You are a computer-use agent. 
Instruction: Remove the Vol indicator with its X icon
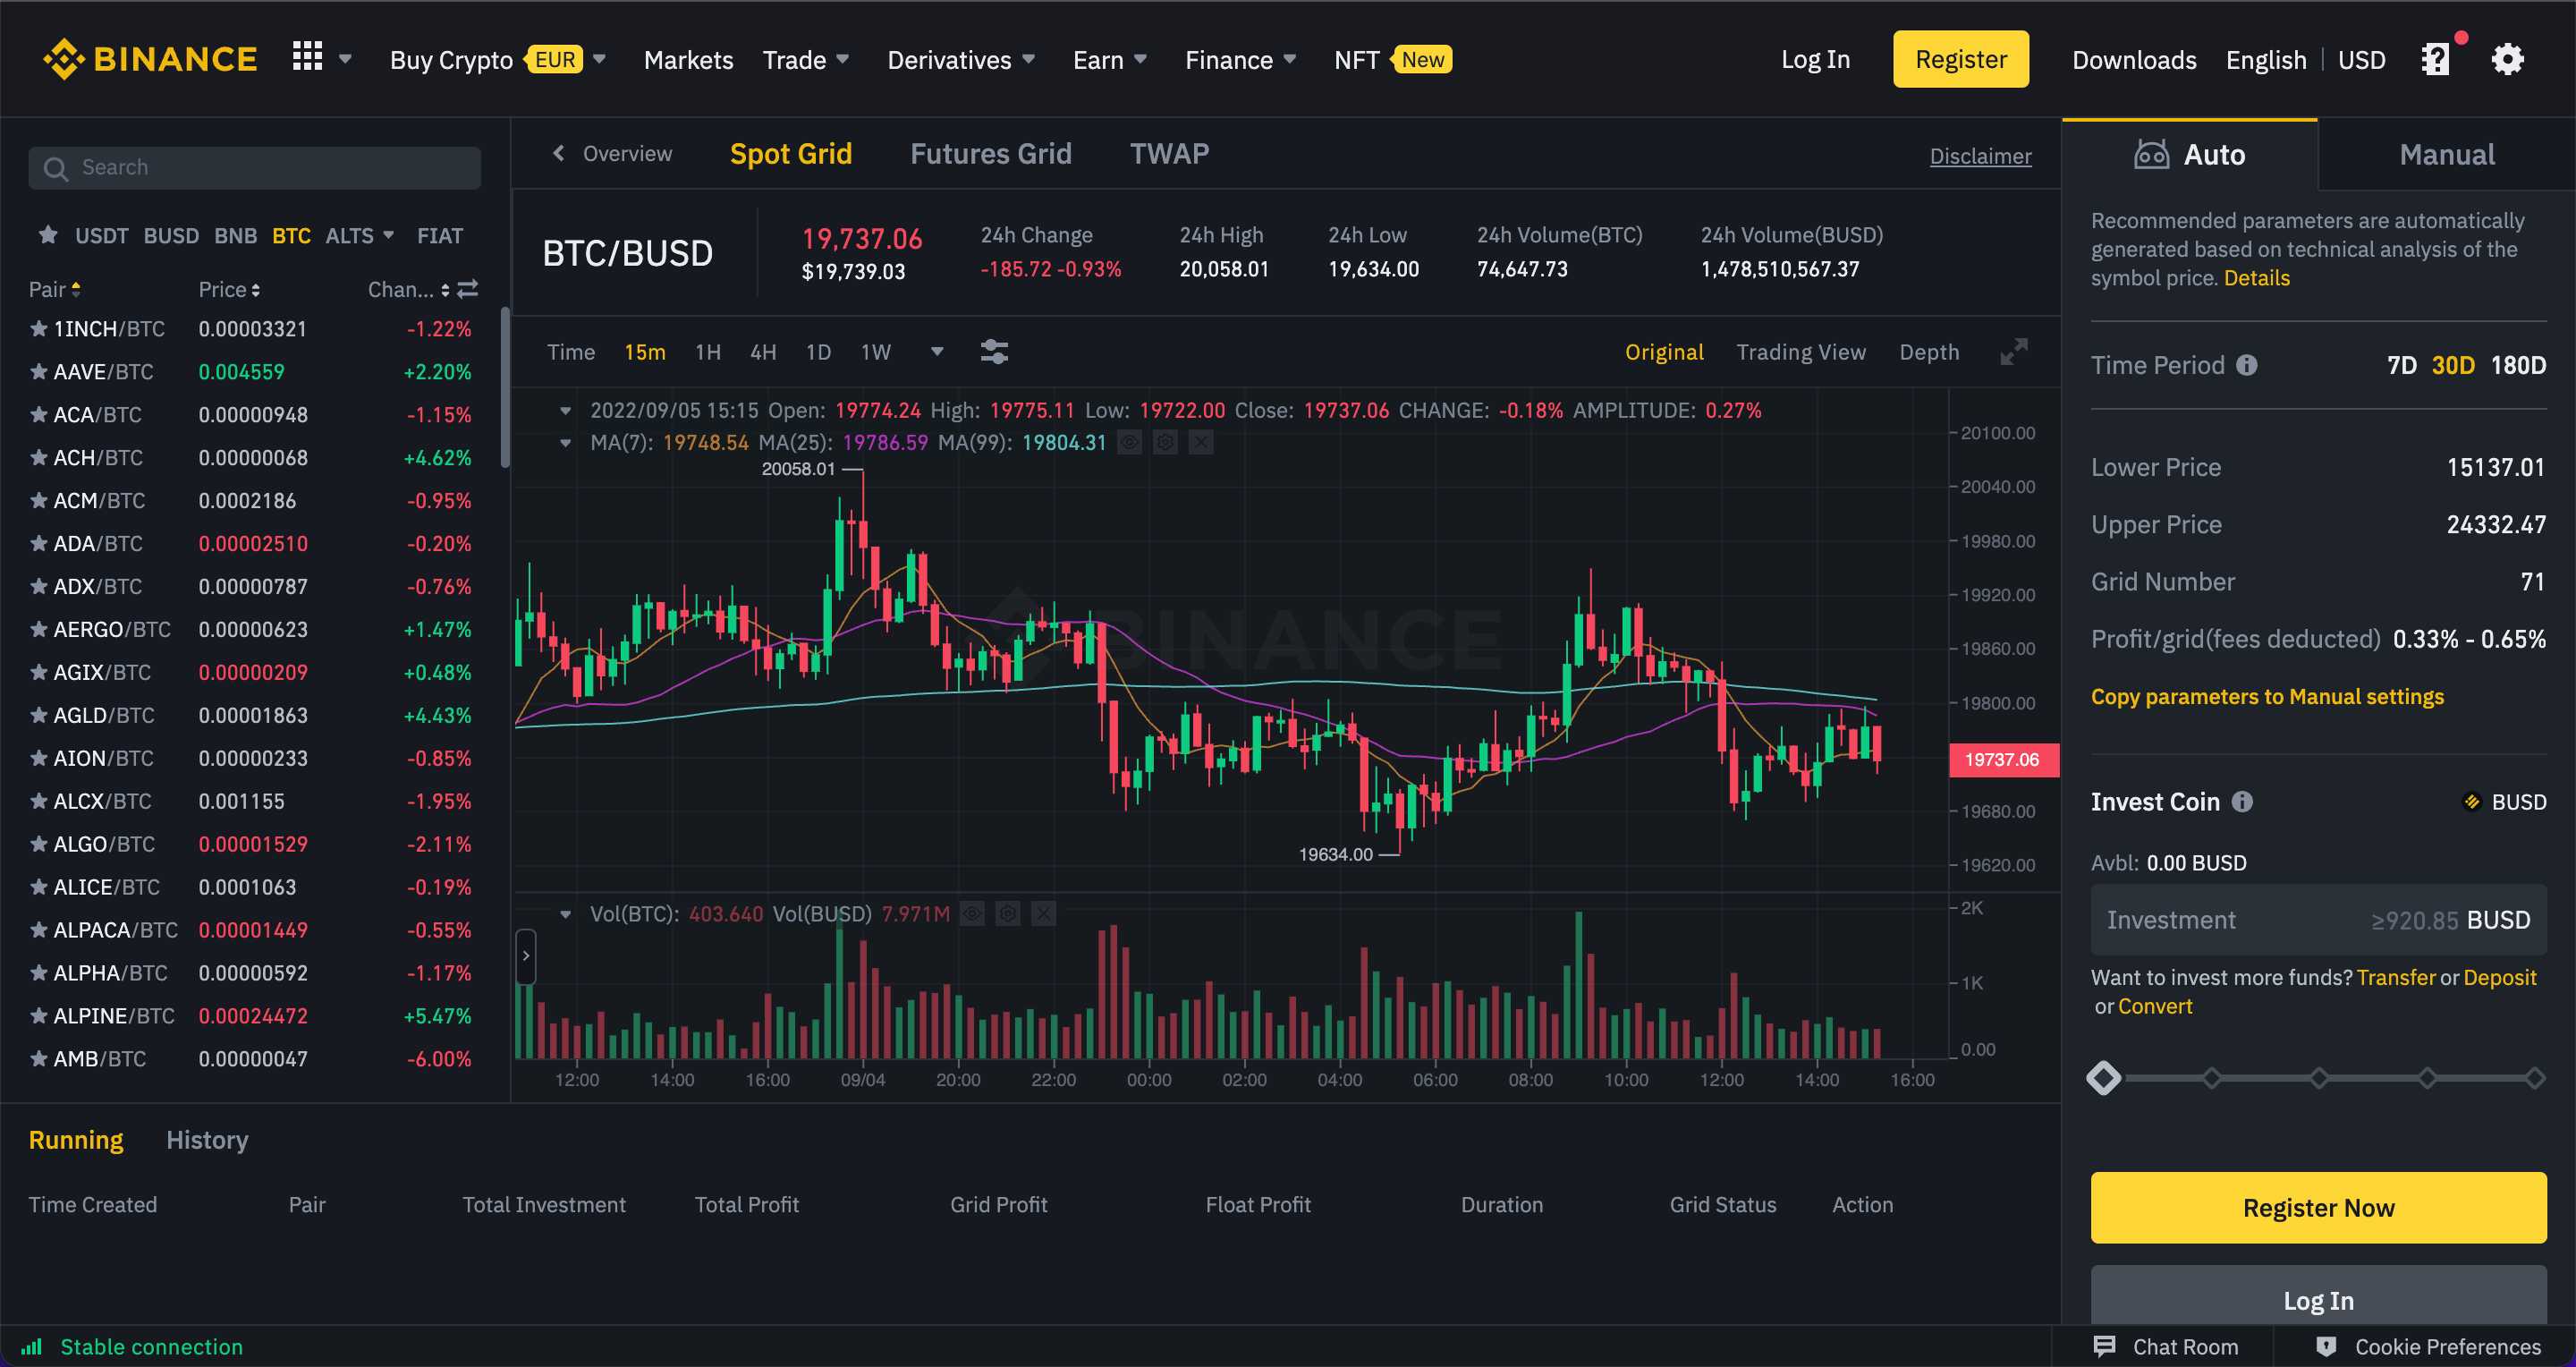(x=1043, y=913)
